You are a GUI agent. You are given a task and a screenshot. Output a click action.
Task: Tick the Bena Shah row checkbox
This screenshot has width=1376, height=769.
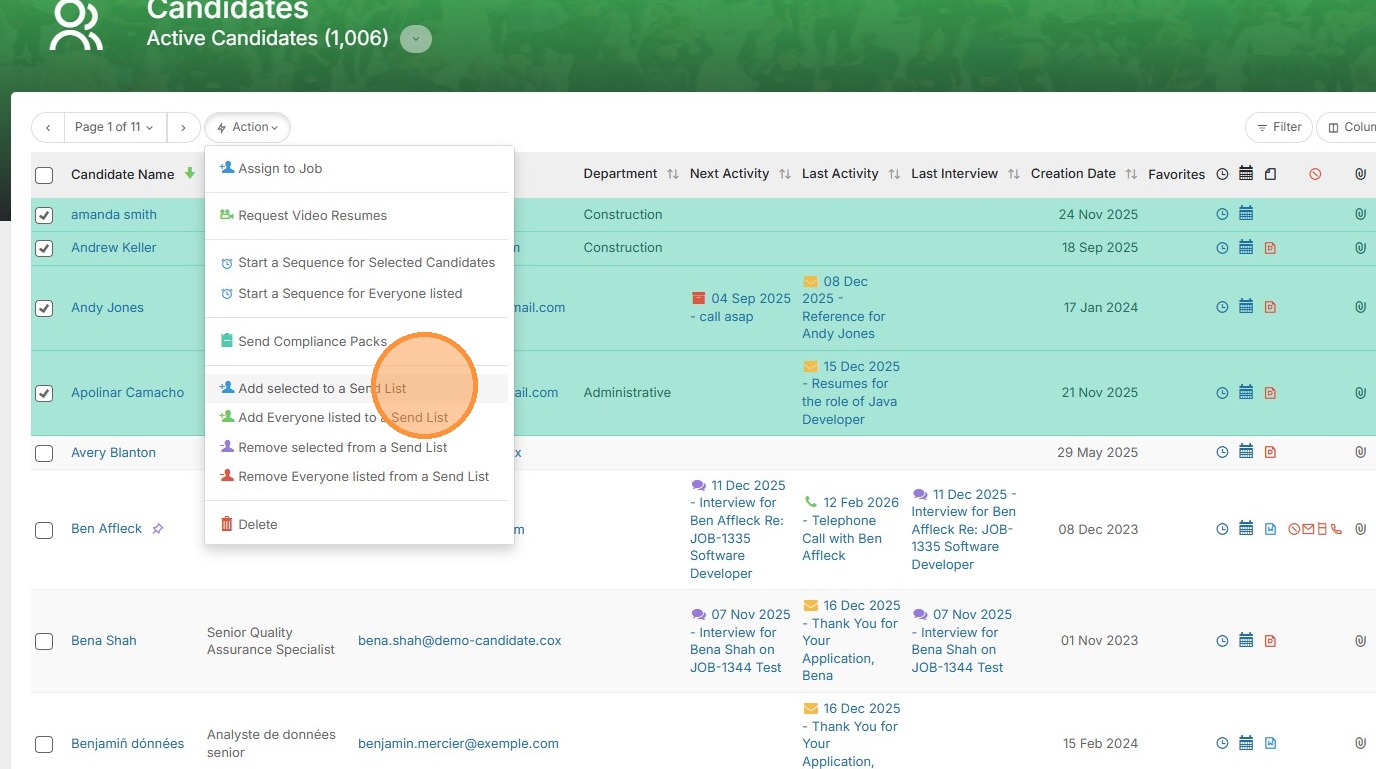coord(44,641)
